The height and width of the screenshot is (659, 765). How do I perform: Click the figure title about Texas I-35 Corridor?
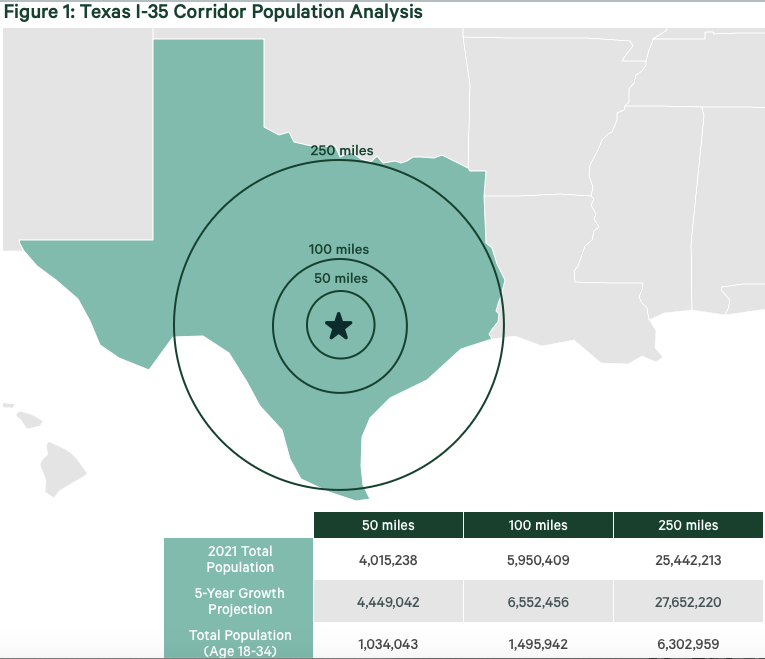coord(213,12)
